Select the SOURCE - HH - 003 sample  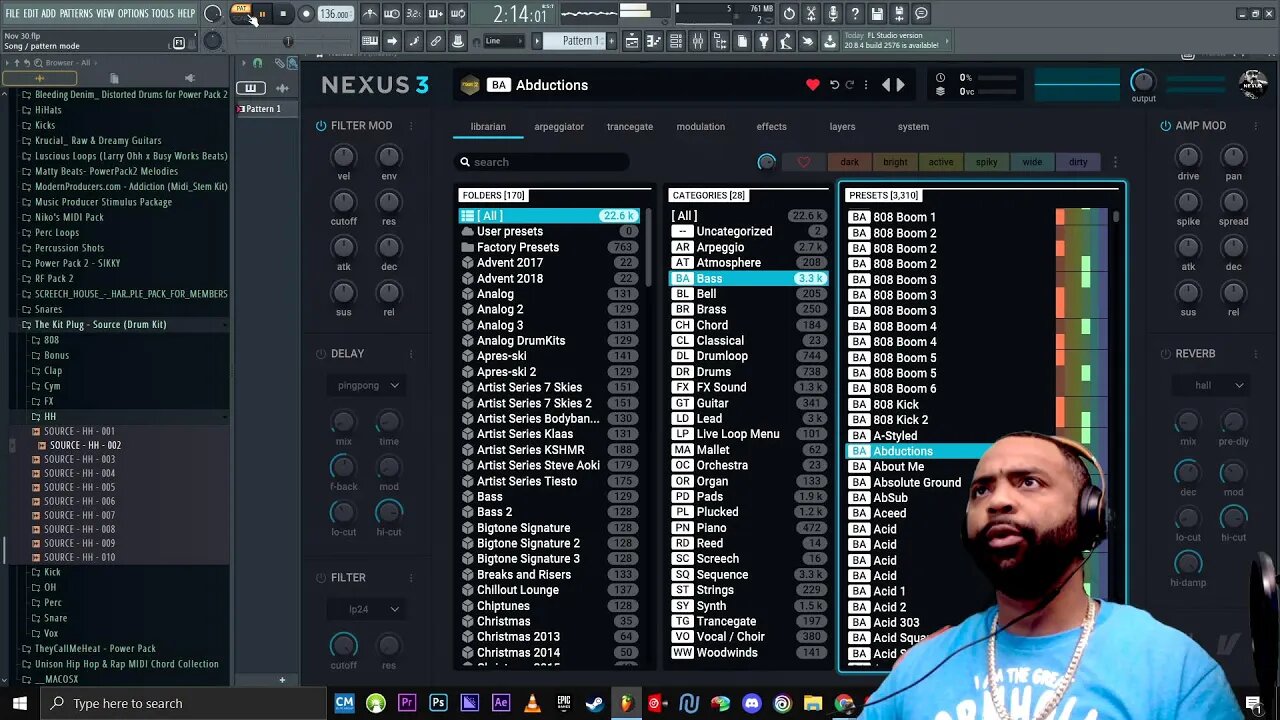pos(79,459)
